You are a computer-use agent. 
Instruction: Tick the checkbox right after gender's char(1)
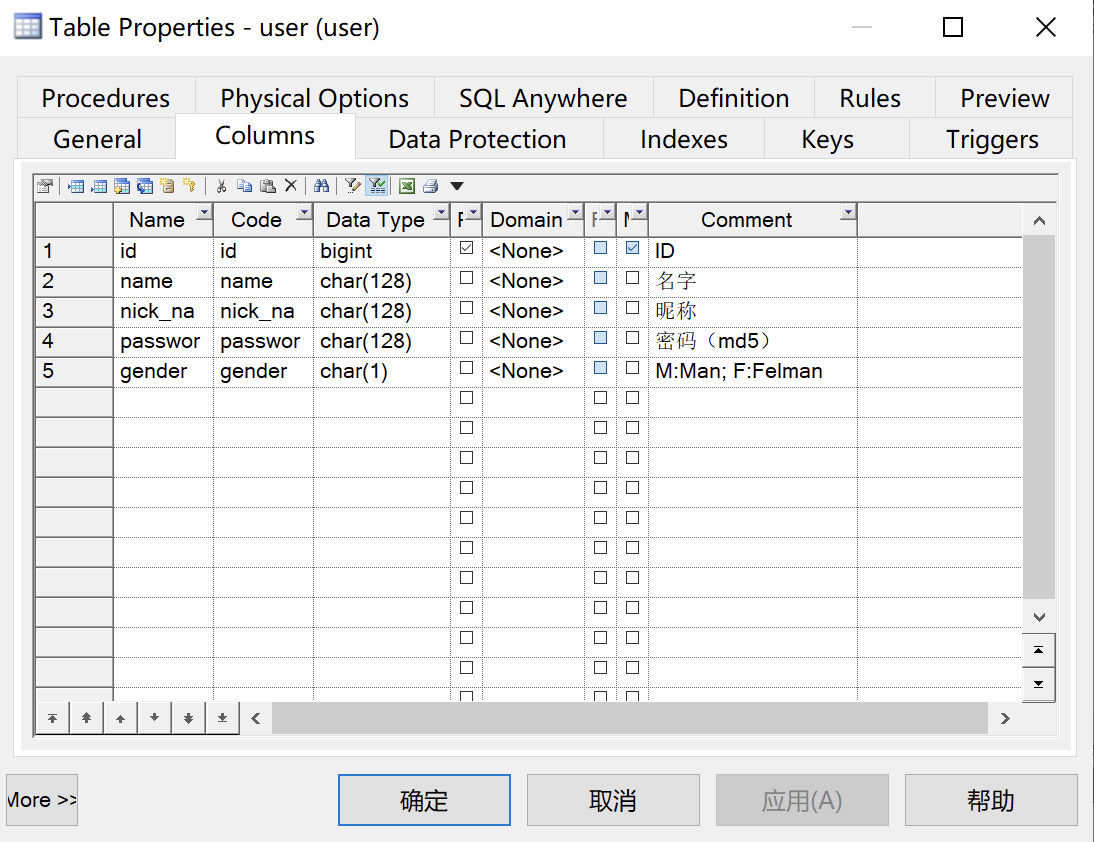(466, 369)
